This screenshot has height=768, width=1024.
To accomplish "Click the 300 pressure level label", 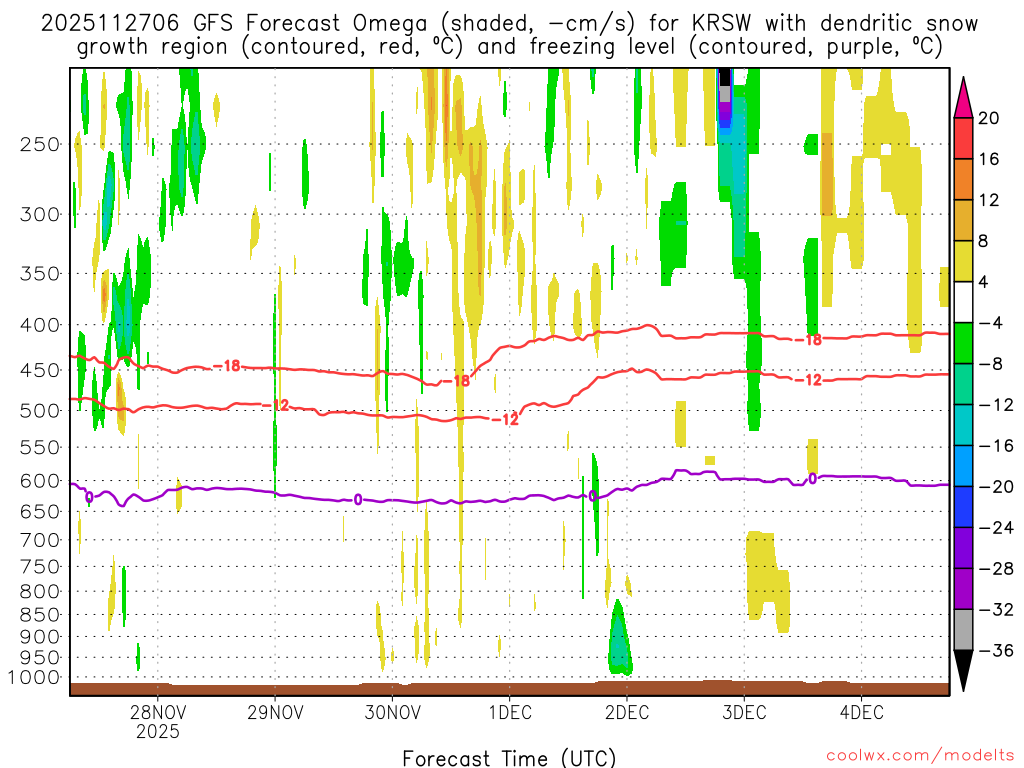I will [40, 214].
